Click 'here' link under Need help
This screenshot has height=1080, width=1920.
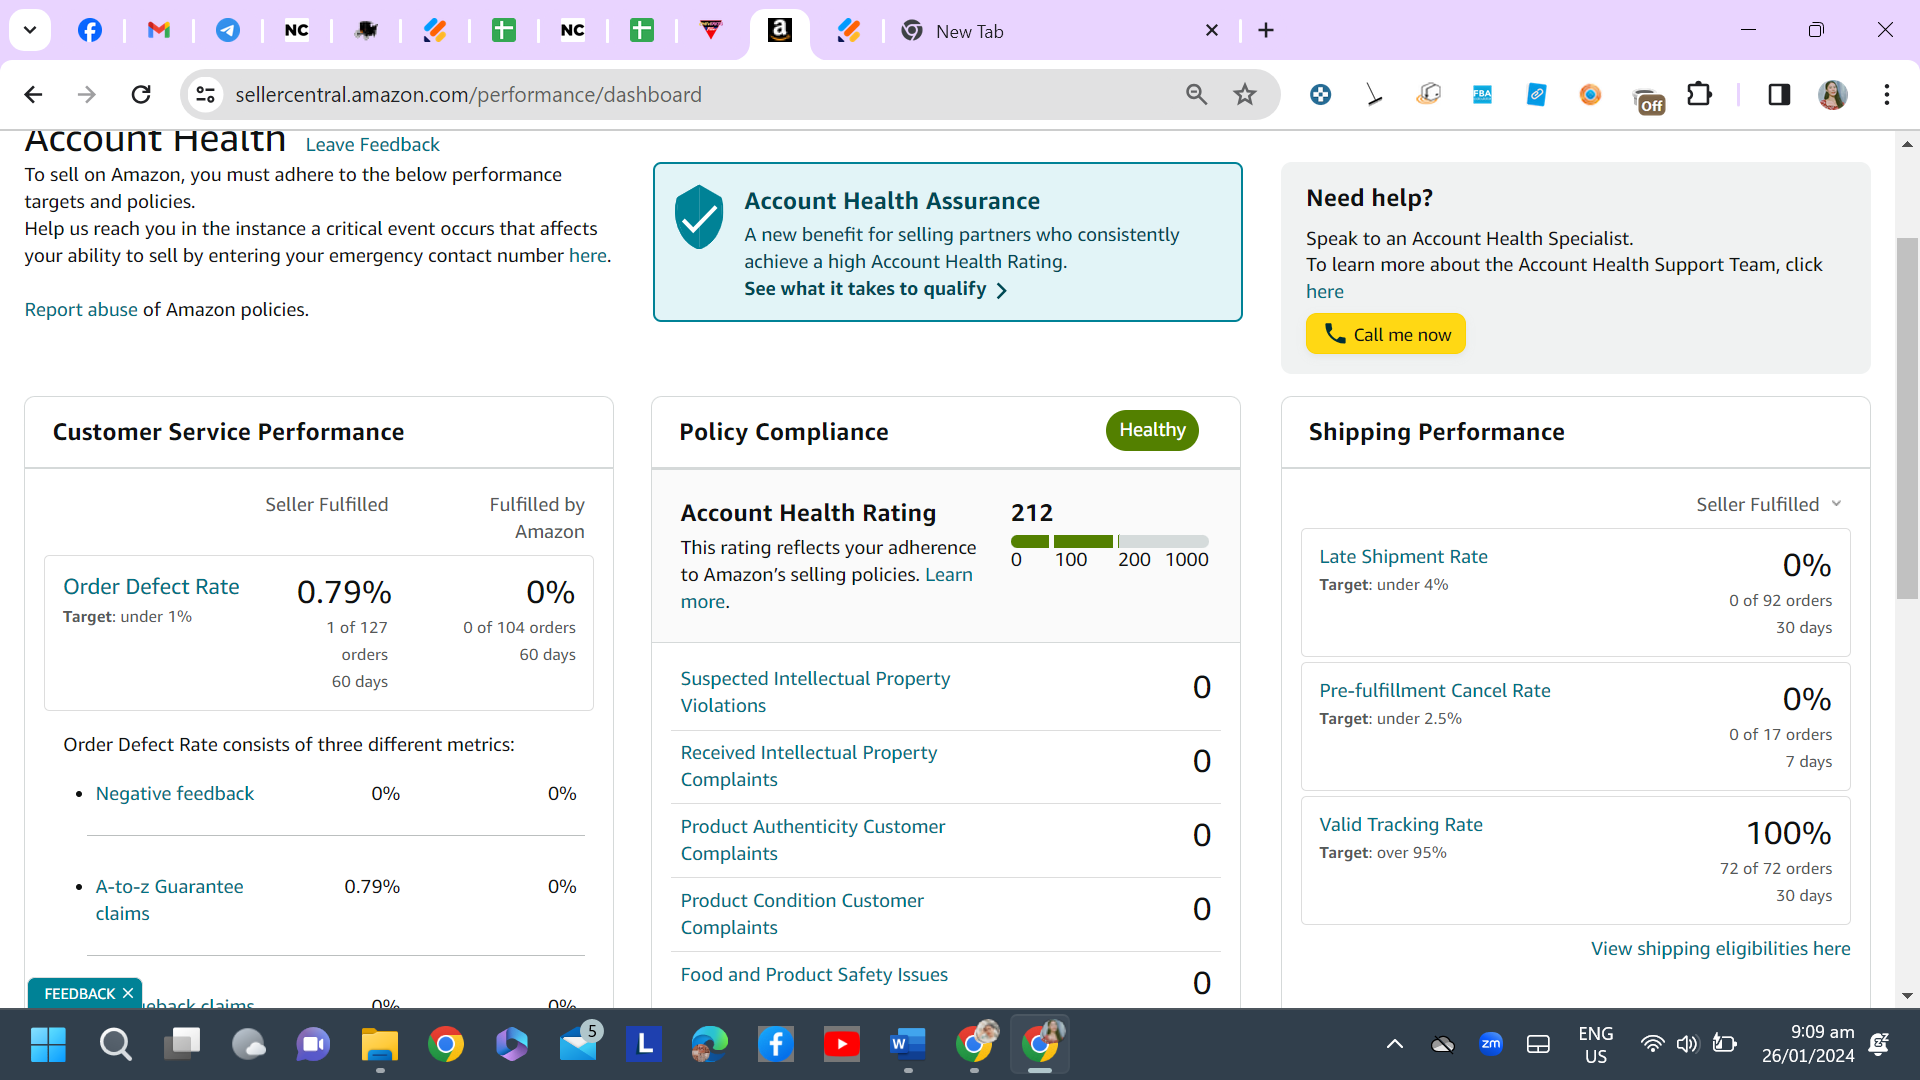point(1325,292)
